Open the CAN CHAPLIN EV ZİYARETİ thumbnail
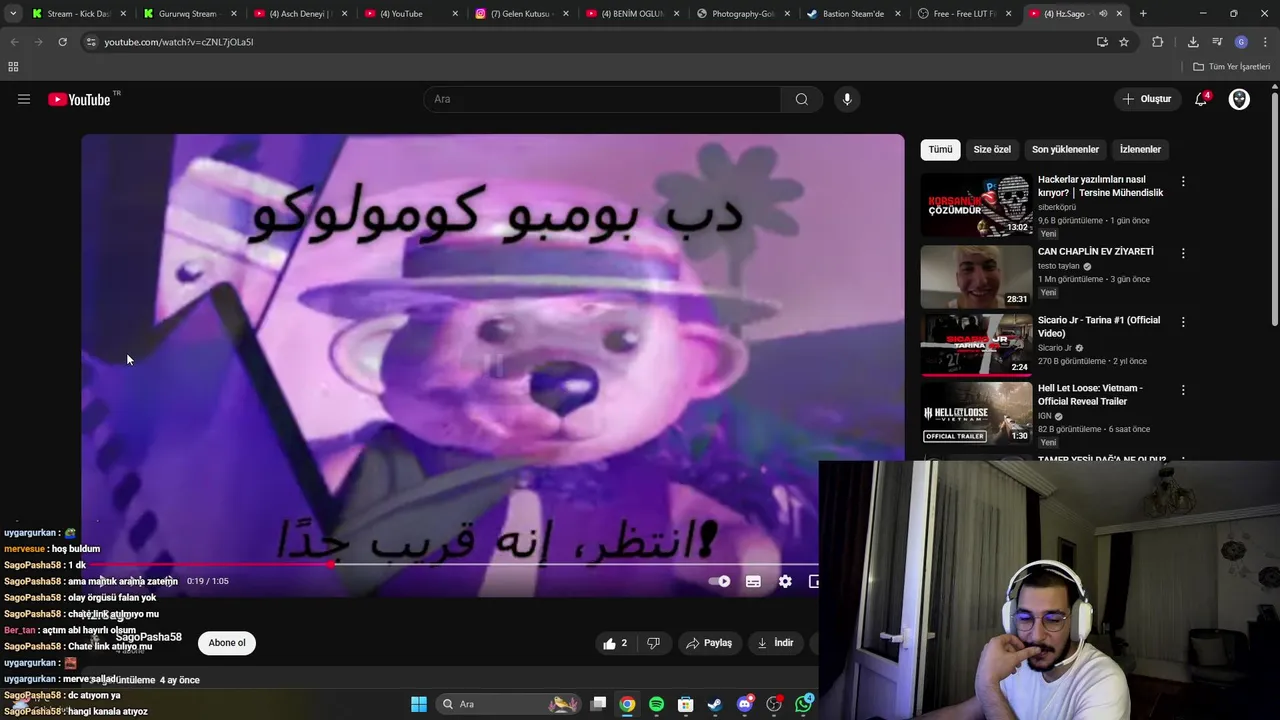 [x=976, y=277]
